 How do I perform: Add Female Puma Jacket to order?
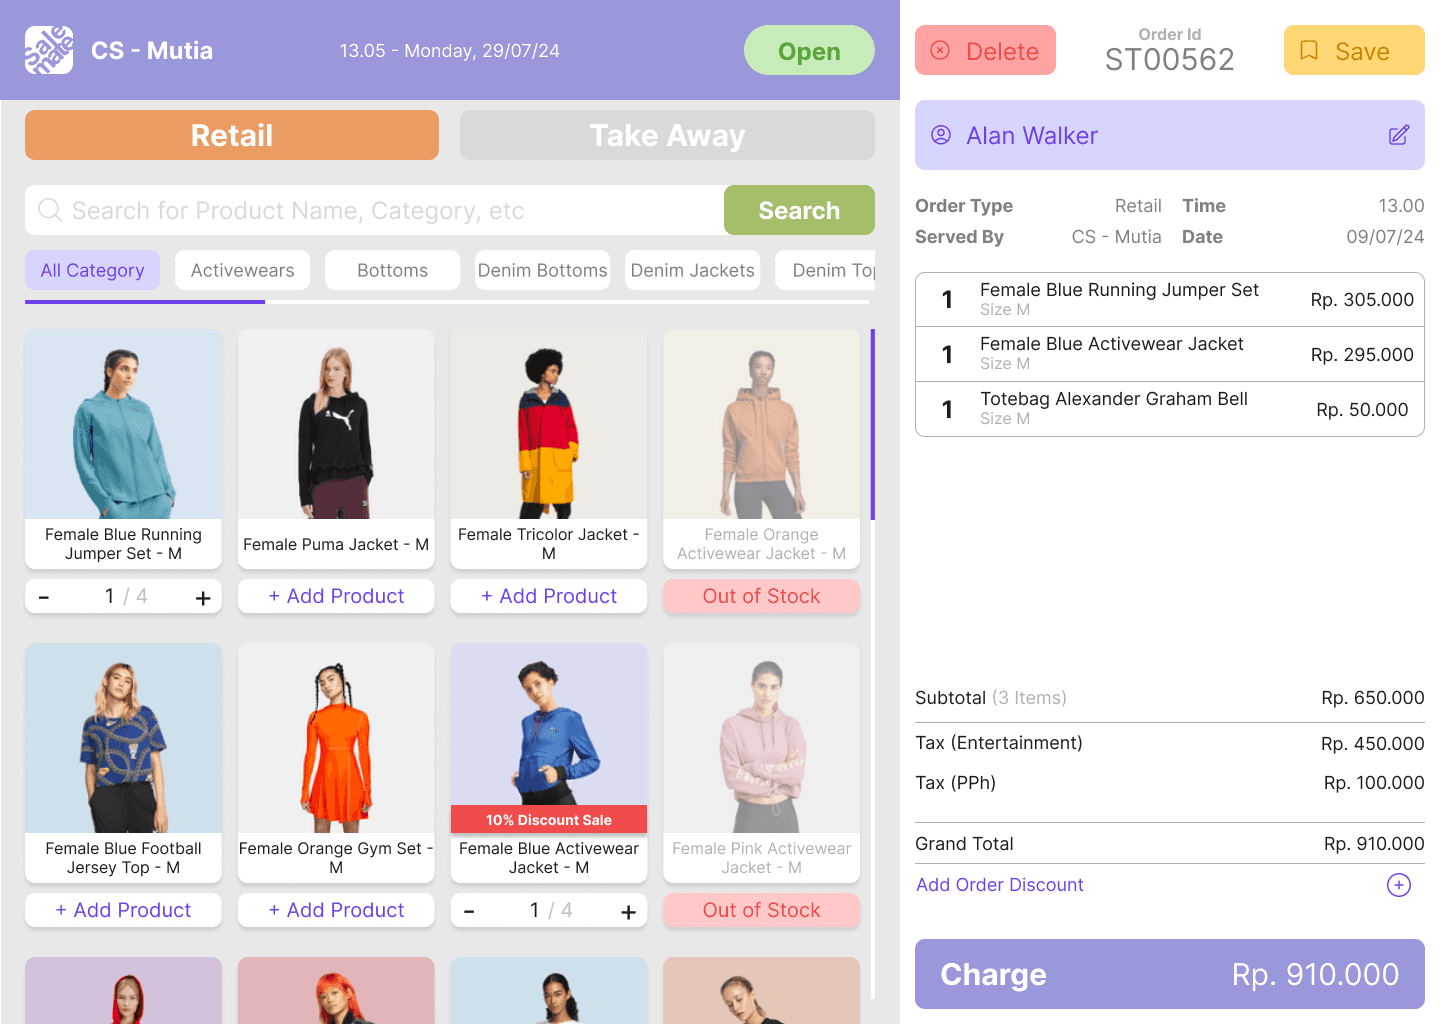[x=336, y=596]
